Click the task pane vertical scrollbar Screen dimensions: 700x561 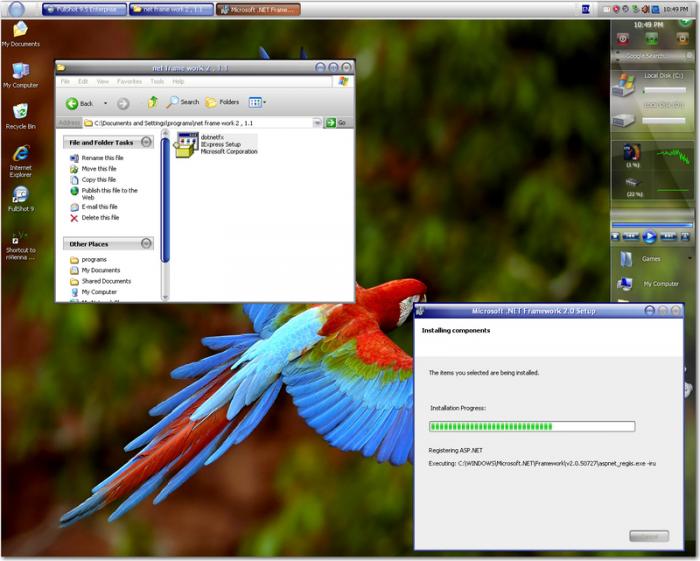tap(165, 199)
